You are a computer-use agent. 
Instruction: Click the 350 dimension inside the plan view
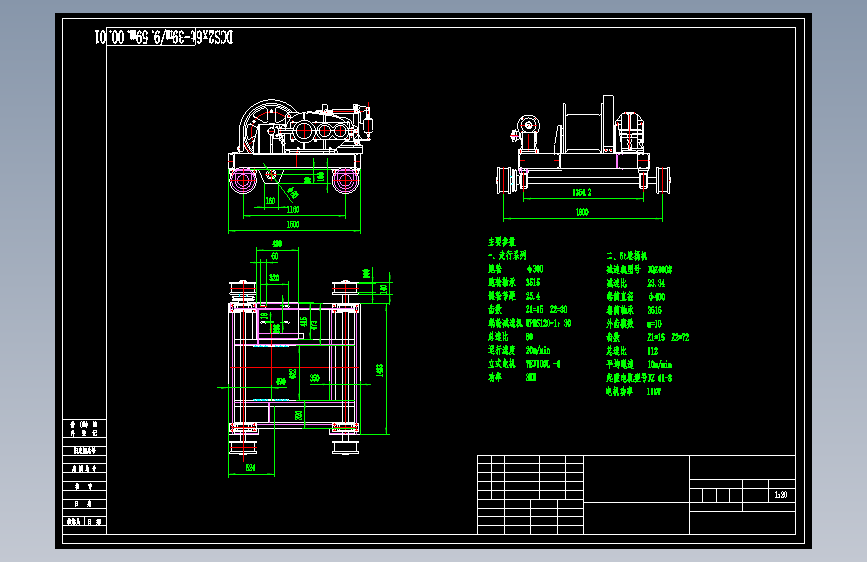[315, 378]
